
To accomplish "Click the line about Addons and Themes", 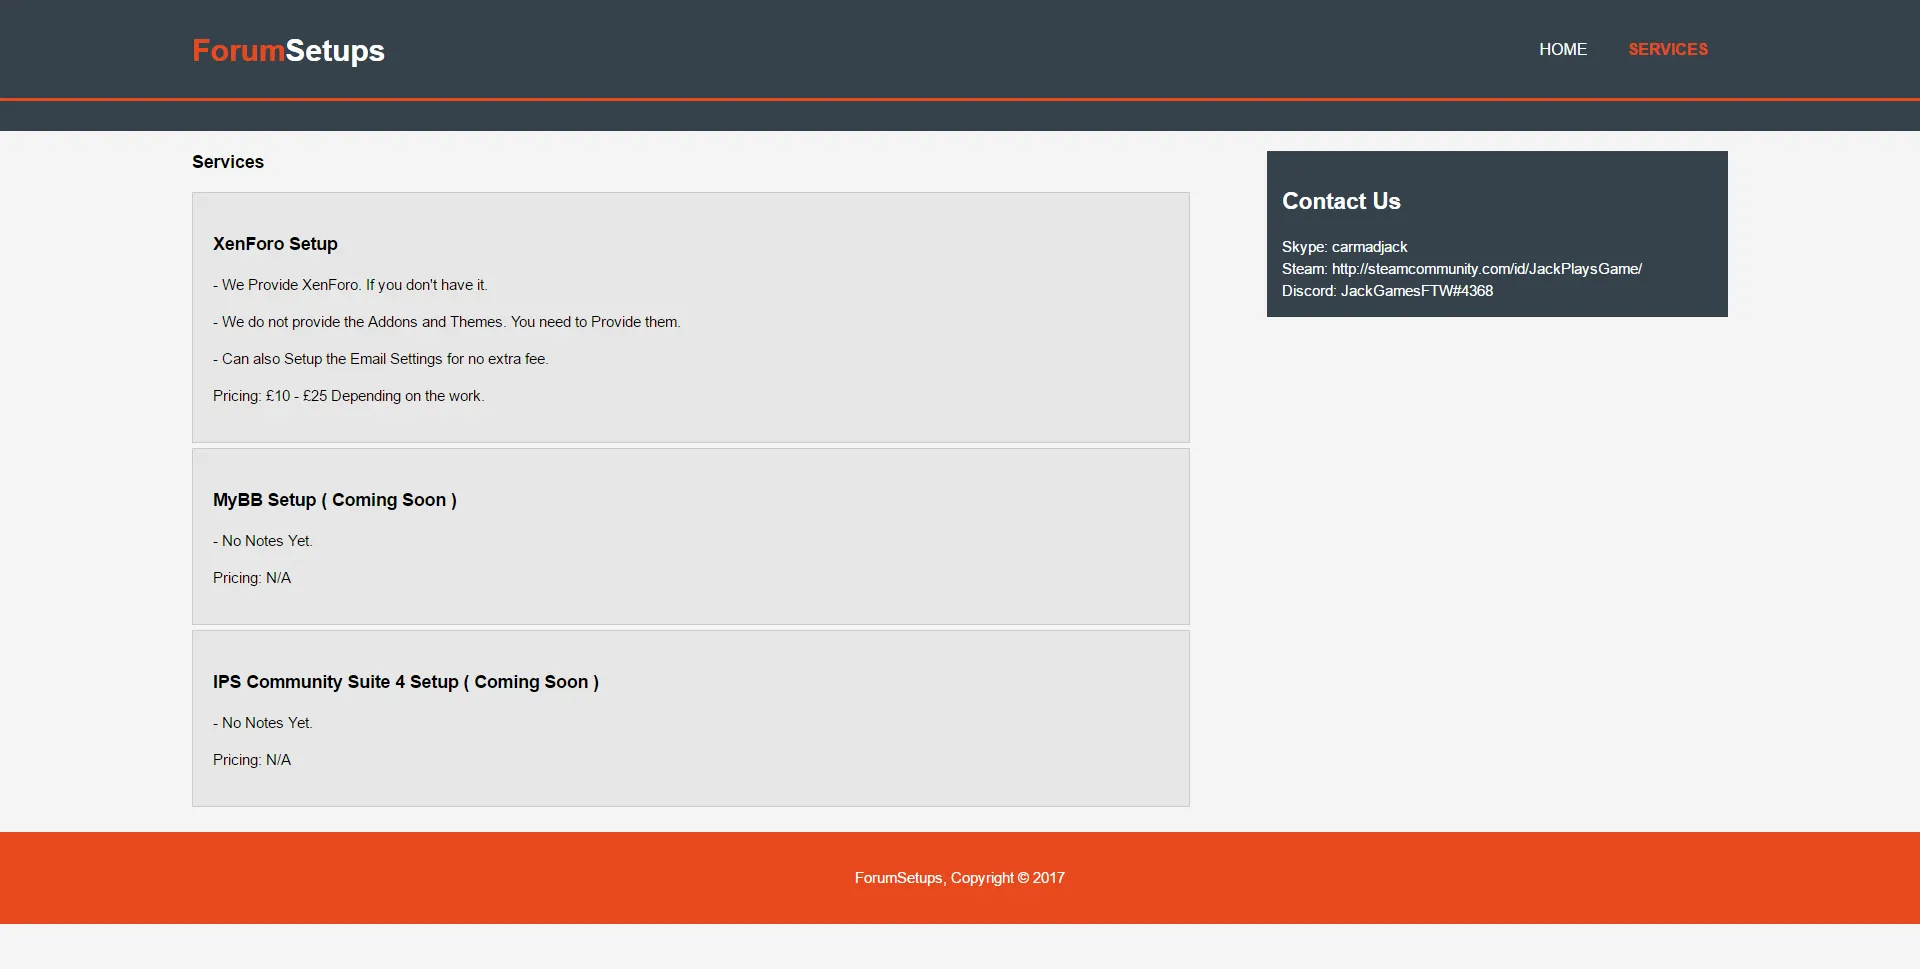I will 446,322.
